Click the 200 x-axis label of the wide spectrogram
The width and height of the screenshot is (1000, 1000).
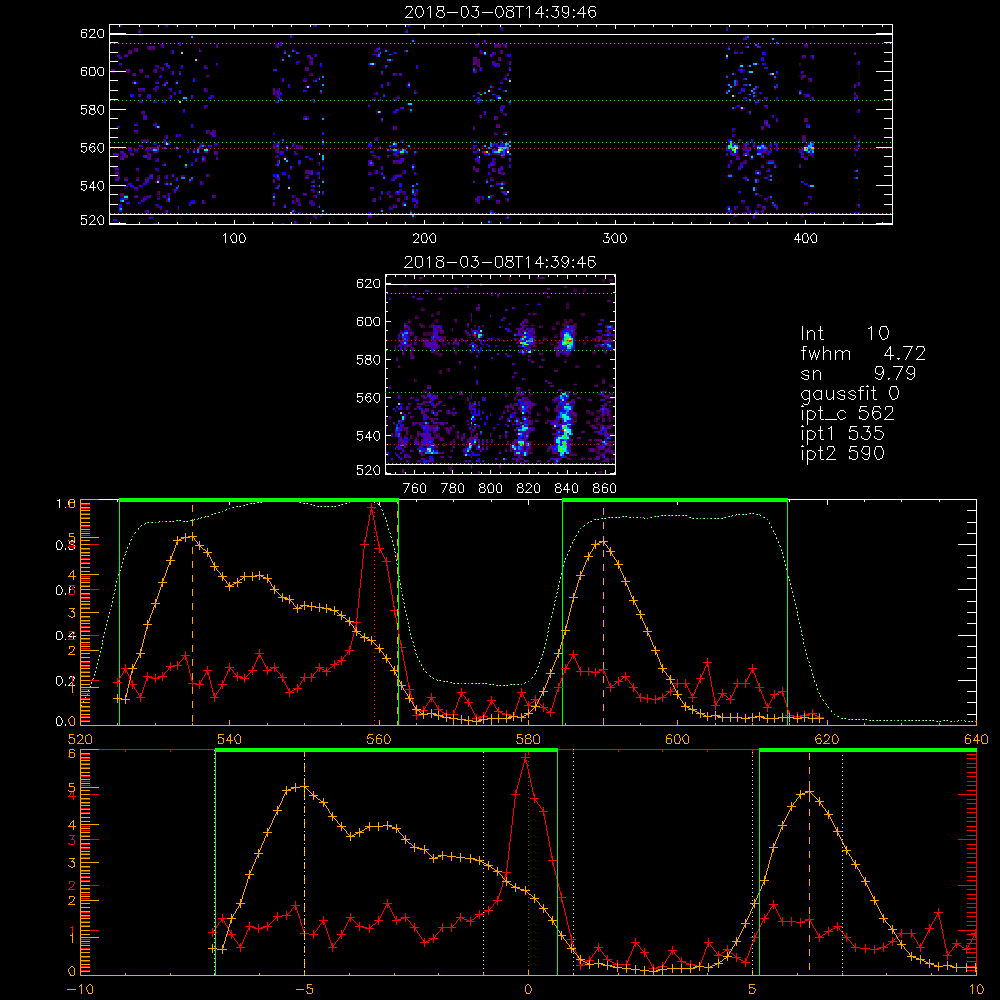coord(424,239)
